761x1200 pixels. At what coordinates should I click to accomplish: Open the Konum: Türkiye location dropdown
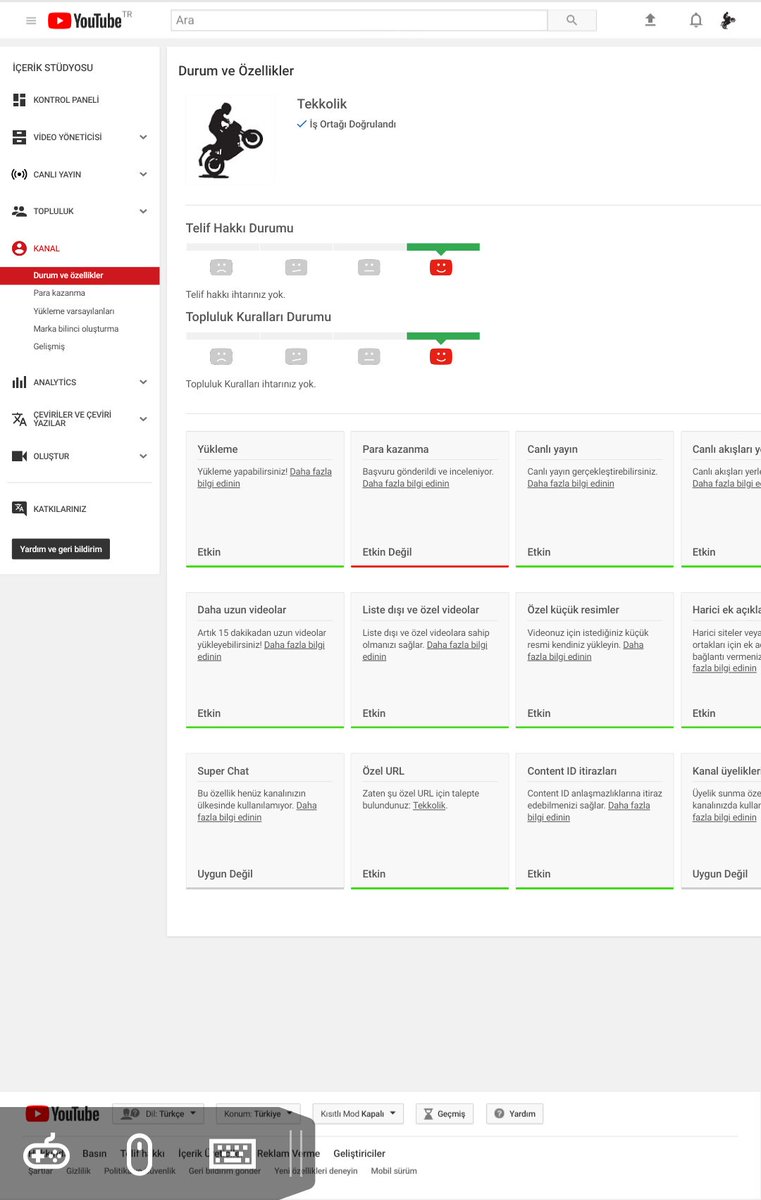258,1114
